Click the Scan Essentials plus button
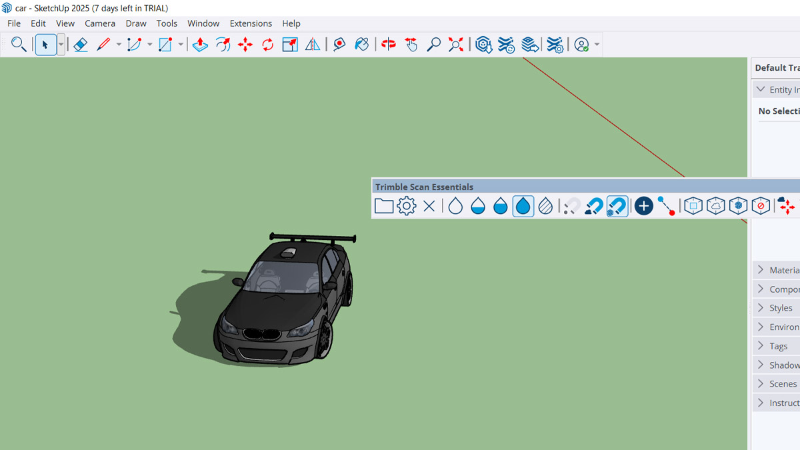 click(643, 206)
